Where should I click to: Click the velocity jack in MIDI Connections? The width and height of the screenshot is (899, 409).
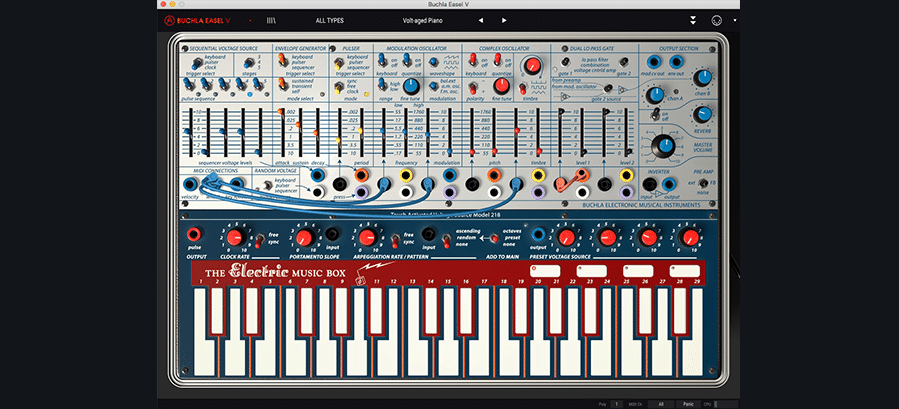tap(190, 184)
